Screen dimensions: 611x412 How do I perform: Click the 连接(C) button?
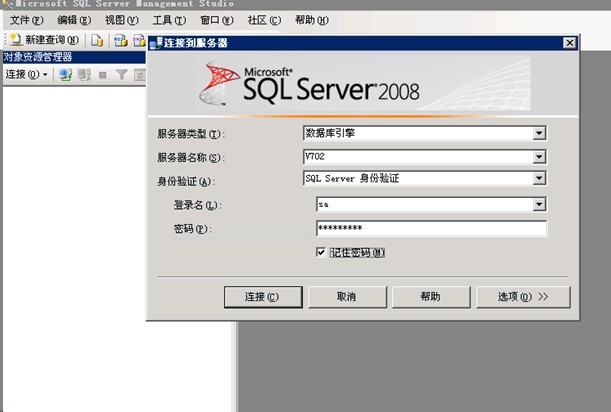point(263,297)
